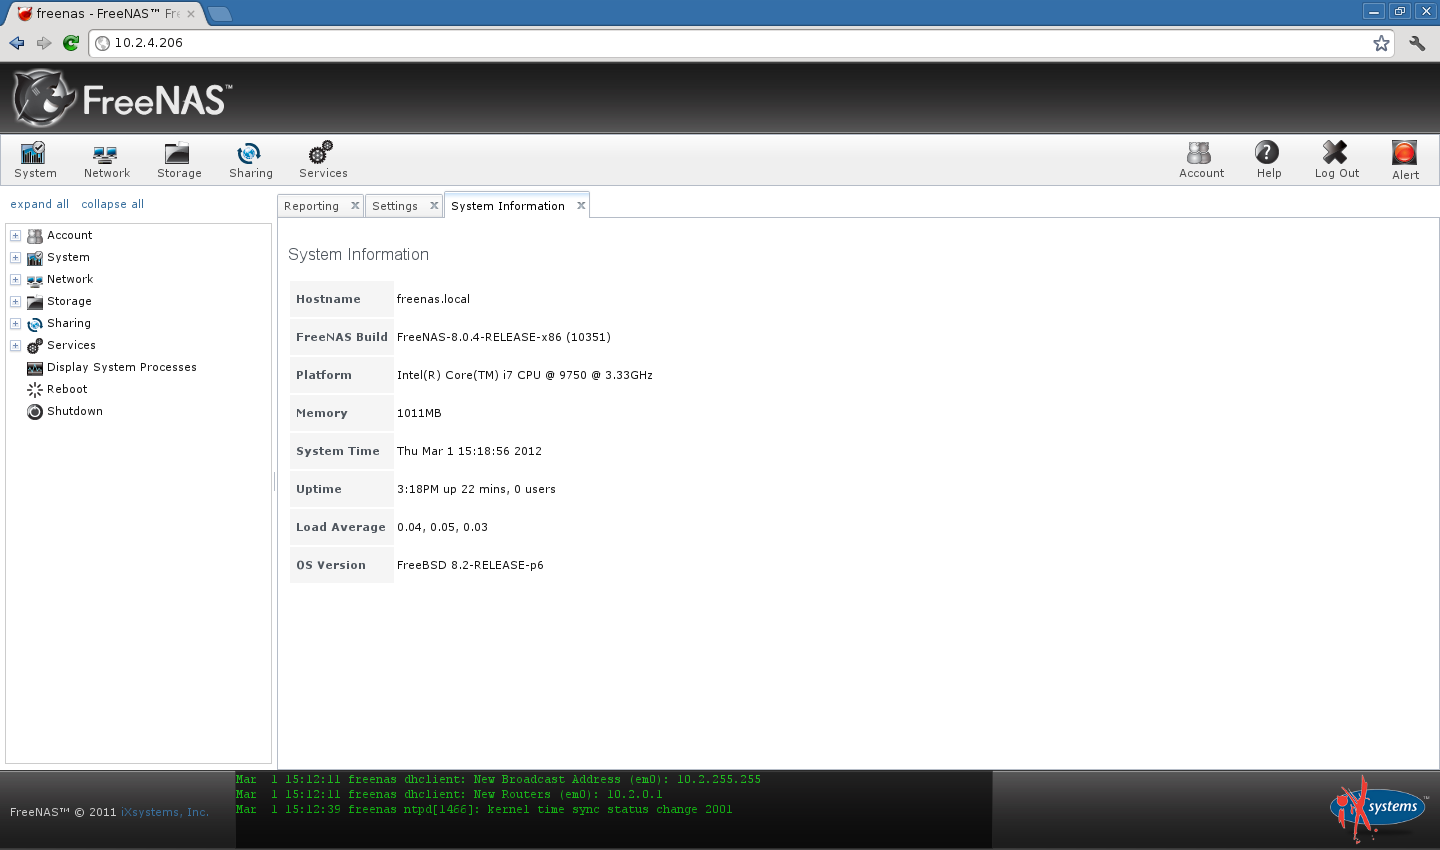Open iXsystems, Inc. footer link
Screen dimensions: 1440x850
pyautogui.click(x=165, y=812)
